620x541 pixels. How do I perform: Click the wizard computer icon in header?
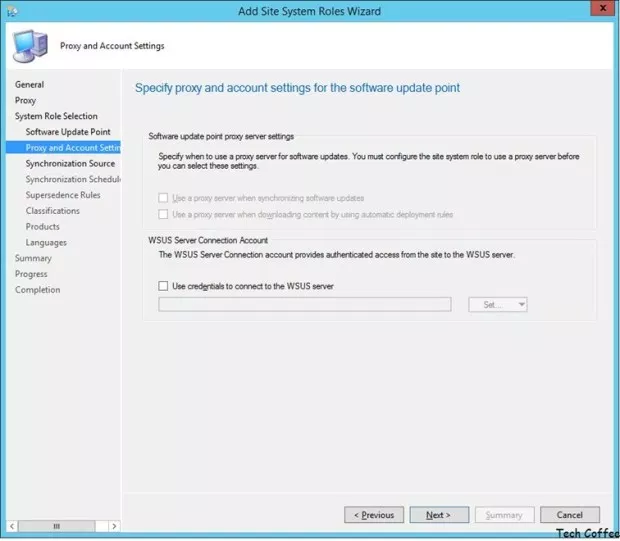point(28,45)
